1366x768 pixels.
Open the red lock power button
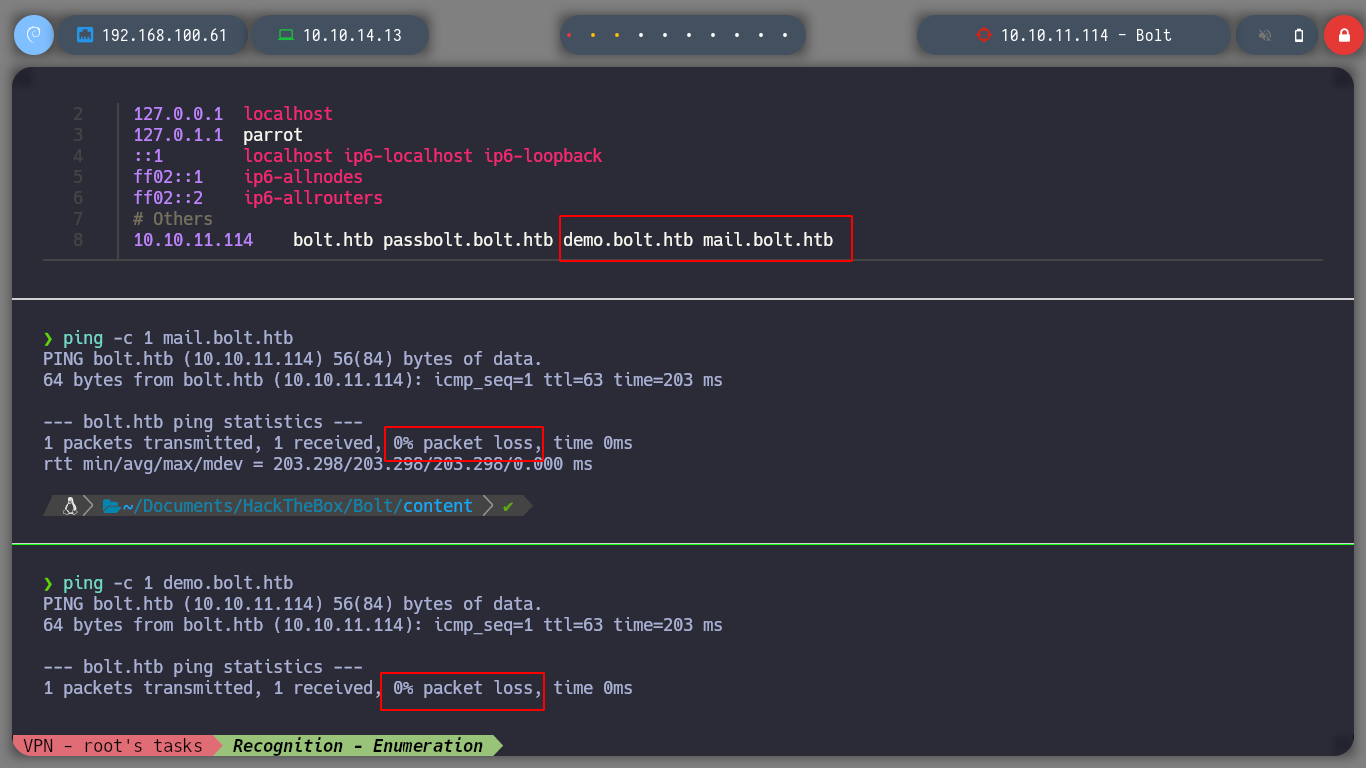click(1343, 35)
